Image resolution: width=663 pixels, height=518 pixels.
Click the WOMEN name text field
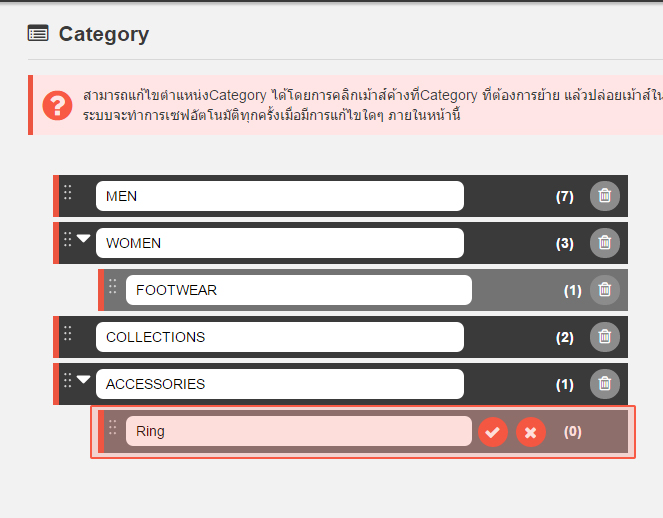(x=280, y=243)
